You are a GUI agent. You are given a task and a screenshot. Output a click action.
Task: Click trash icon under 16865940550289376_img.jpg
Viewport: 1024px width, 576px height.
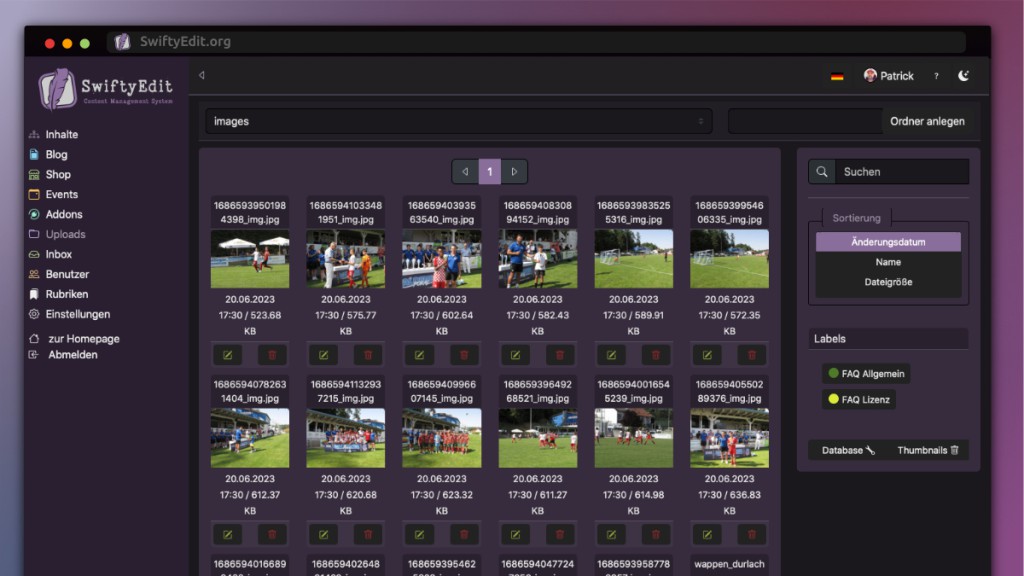tap(752, 535)
